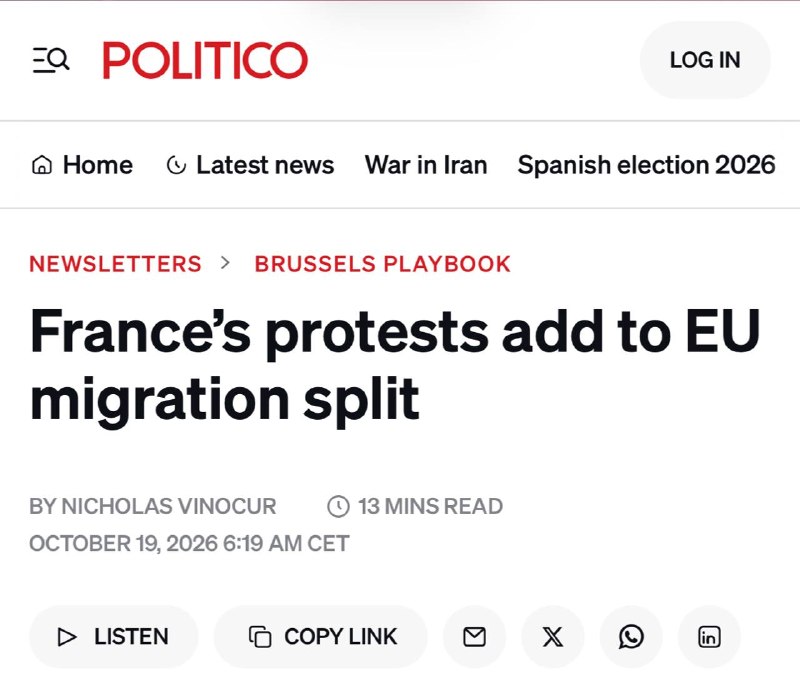Click the LOG IN button
This screenshot has width=800, height=697.
[705, 60]
